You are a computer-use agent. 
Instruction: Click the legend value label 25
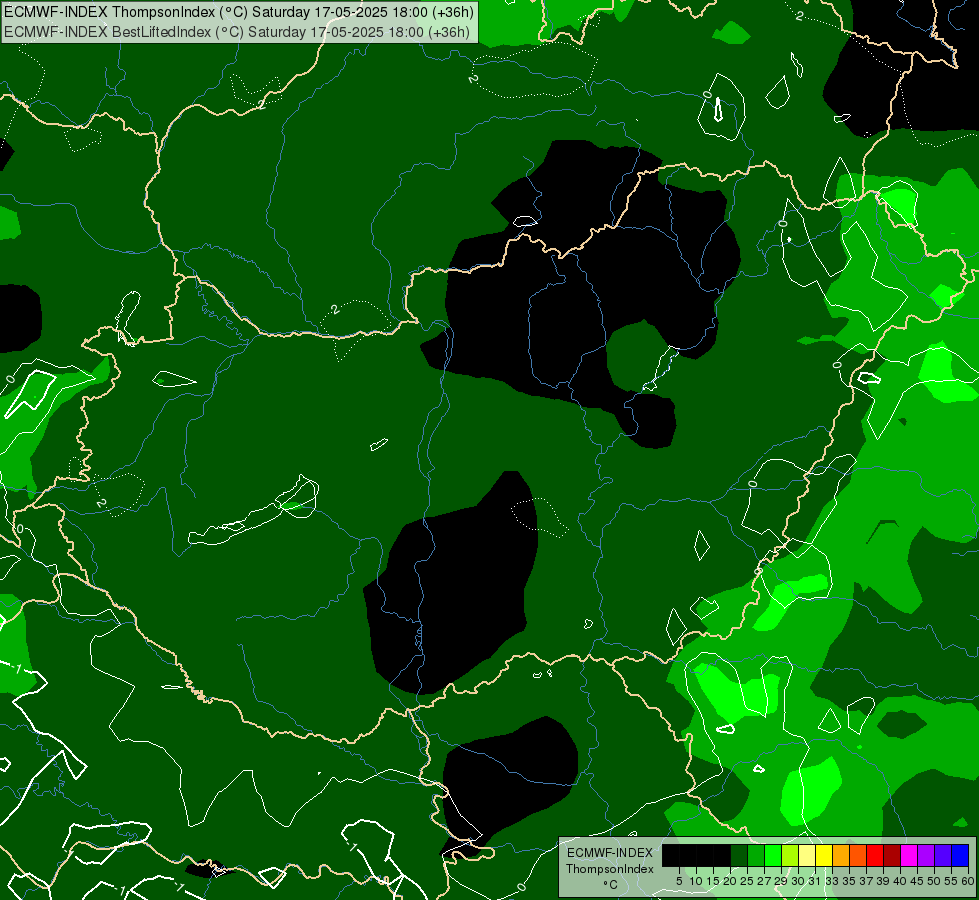[747, 881]
